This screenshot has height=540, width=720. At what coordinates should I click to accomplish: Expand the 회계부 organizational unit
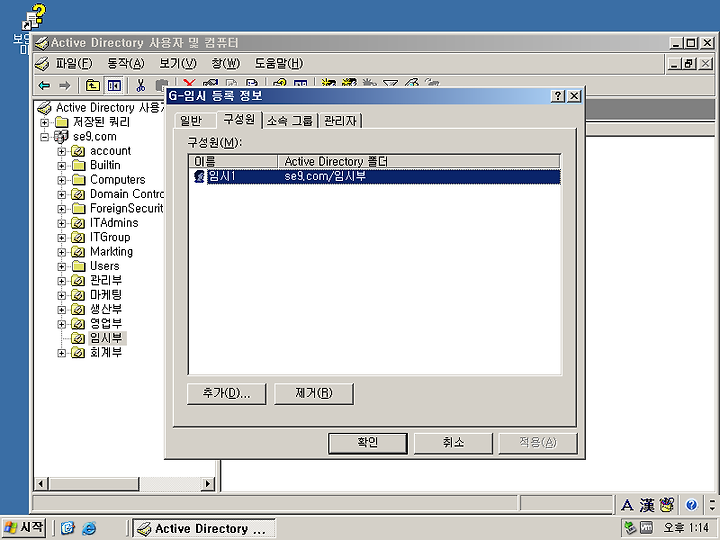[x=61, y=353]
